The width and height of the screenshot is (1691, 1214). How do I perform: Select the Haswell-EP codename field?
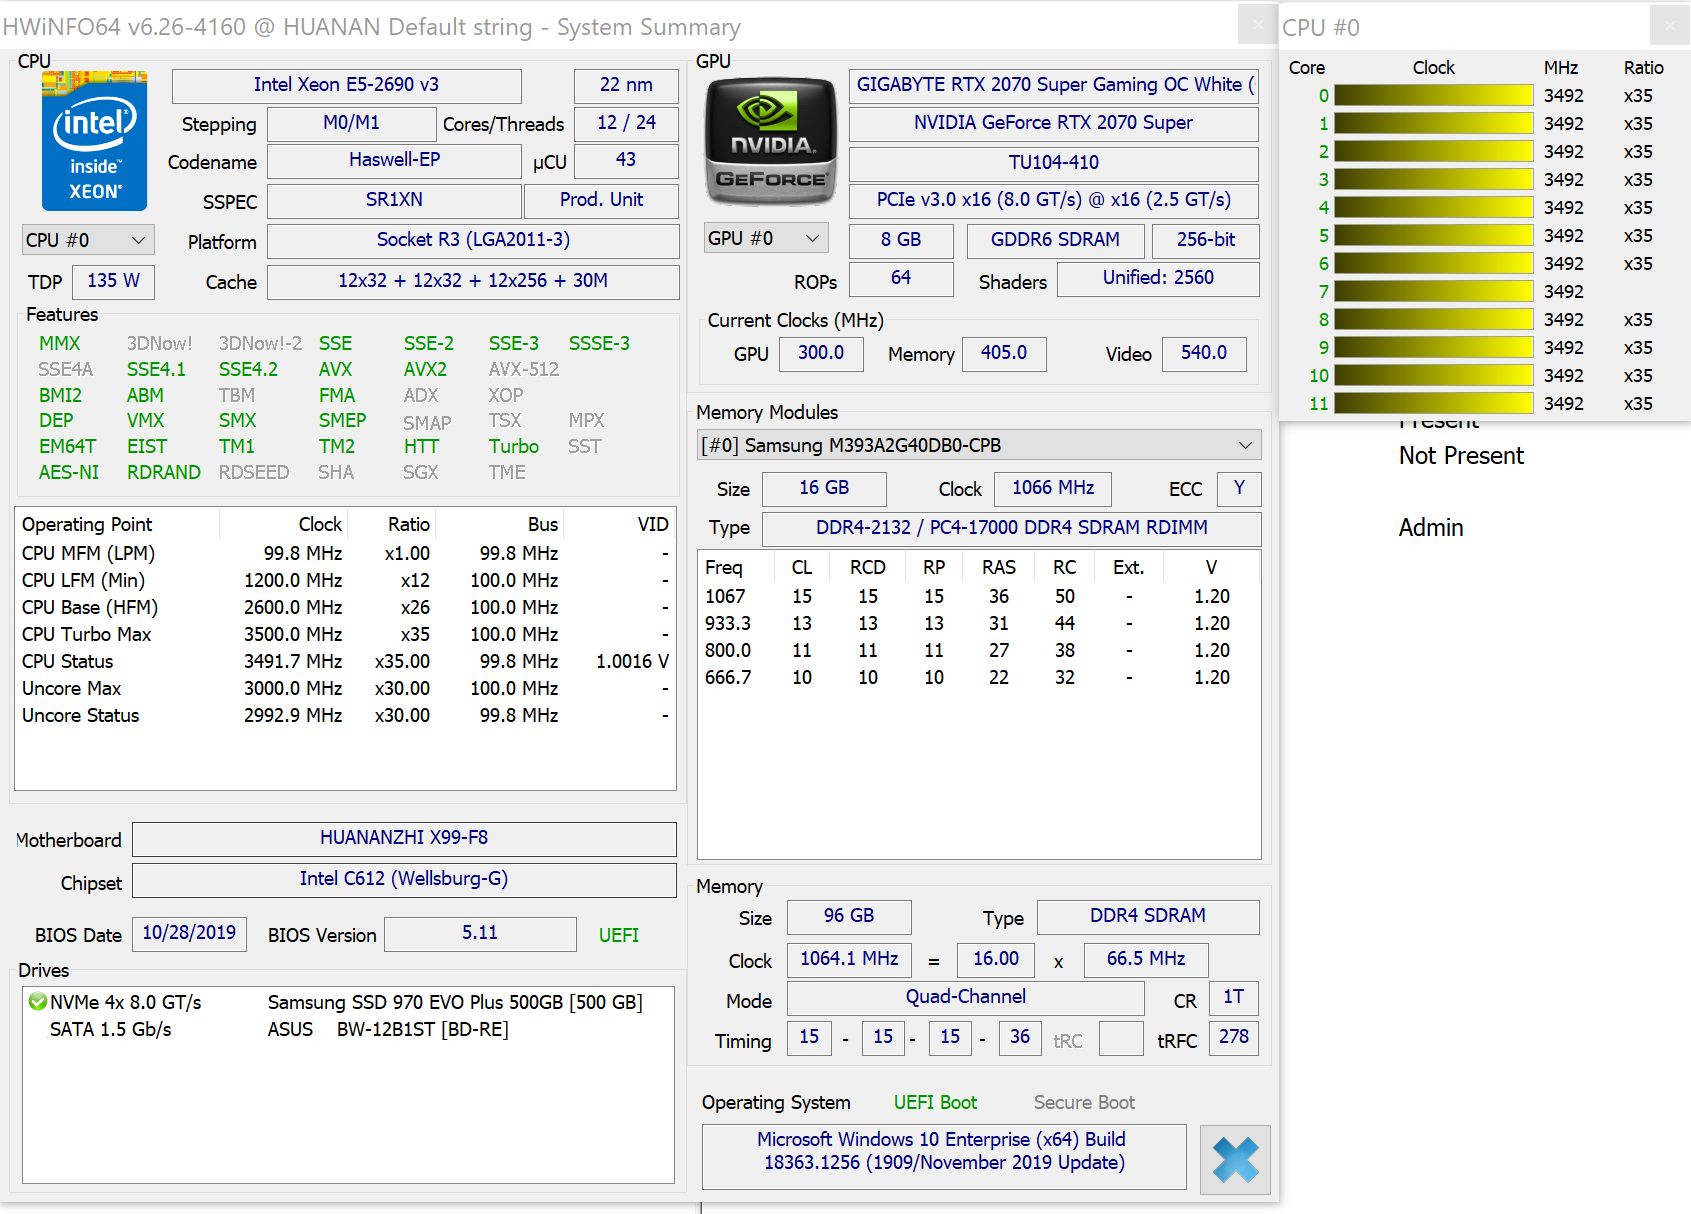pyautogui.click(x=394, y=160)
